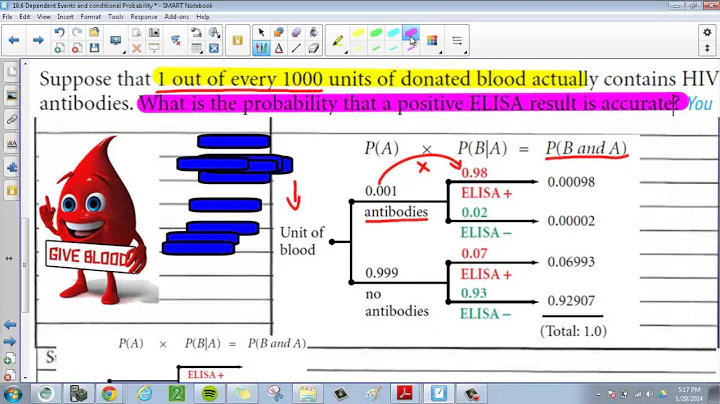Open the yellow activity builder icon in the toolbar
Image resolution: width=720 pixels, height=404 pixels.
tap(237, 40)
